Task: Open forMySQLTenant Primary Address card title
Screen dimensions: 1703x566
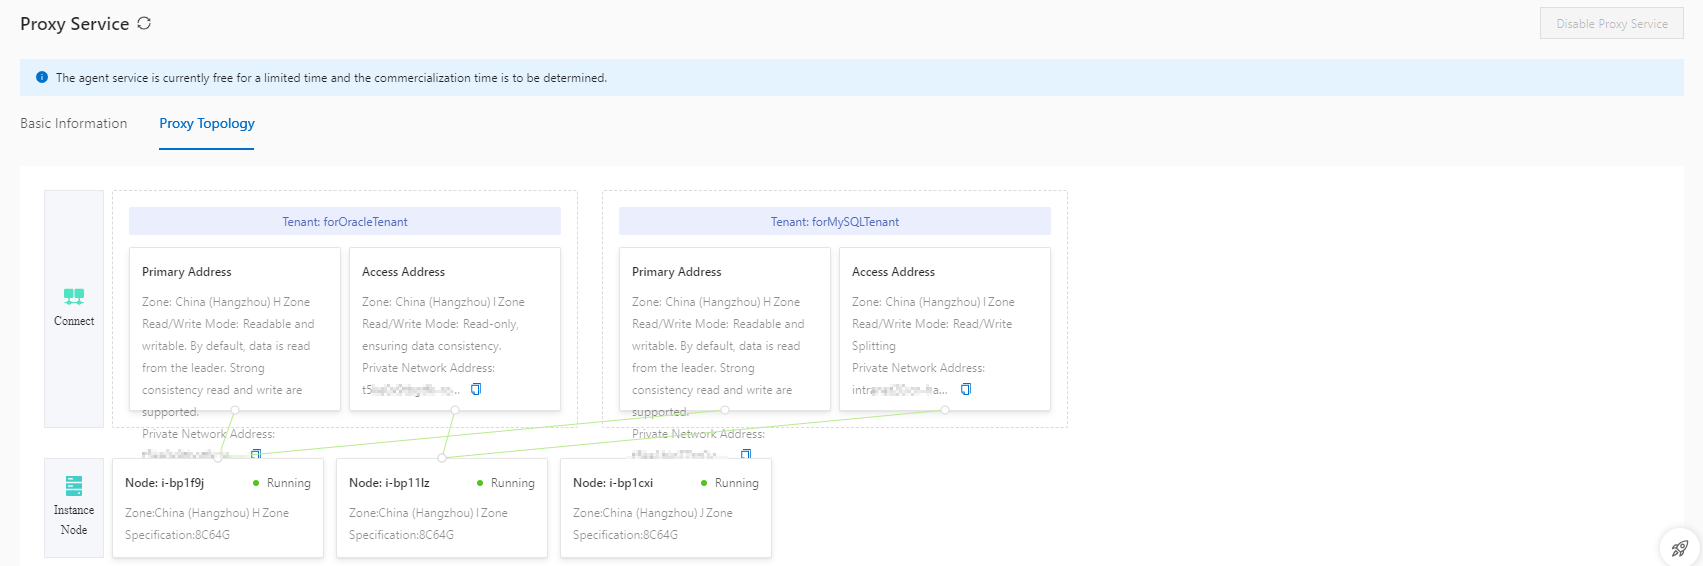Action: pyautogui.click(x=677, y=272)
